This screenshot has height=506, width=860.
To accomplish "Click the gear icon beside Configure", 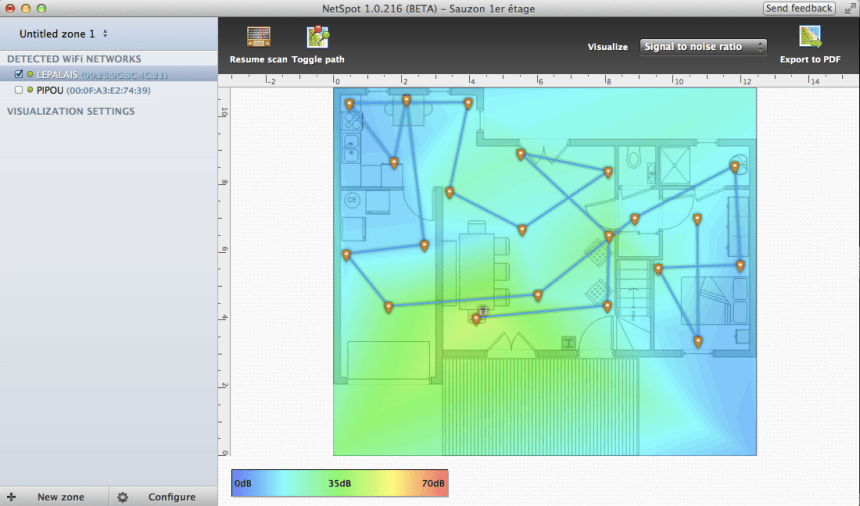I will pyautogui.click(x=122, y=497).
